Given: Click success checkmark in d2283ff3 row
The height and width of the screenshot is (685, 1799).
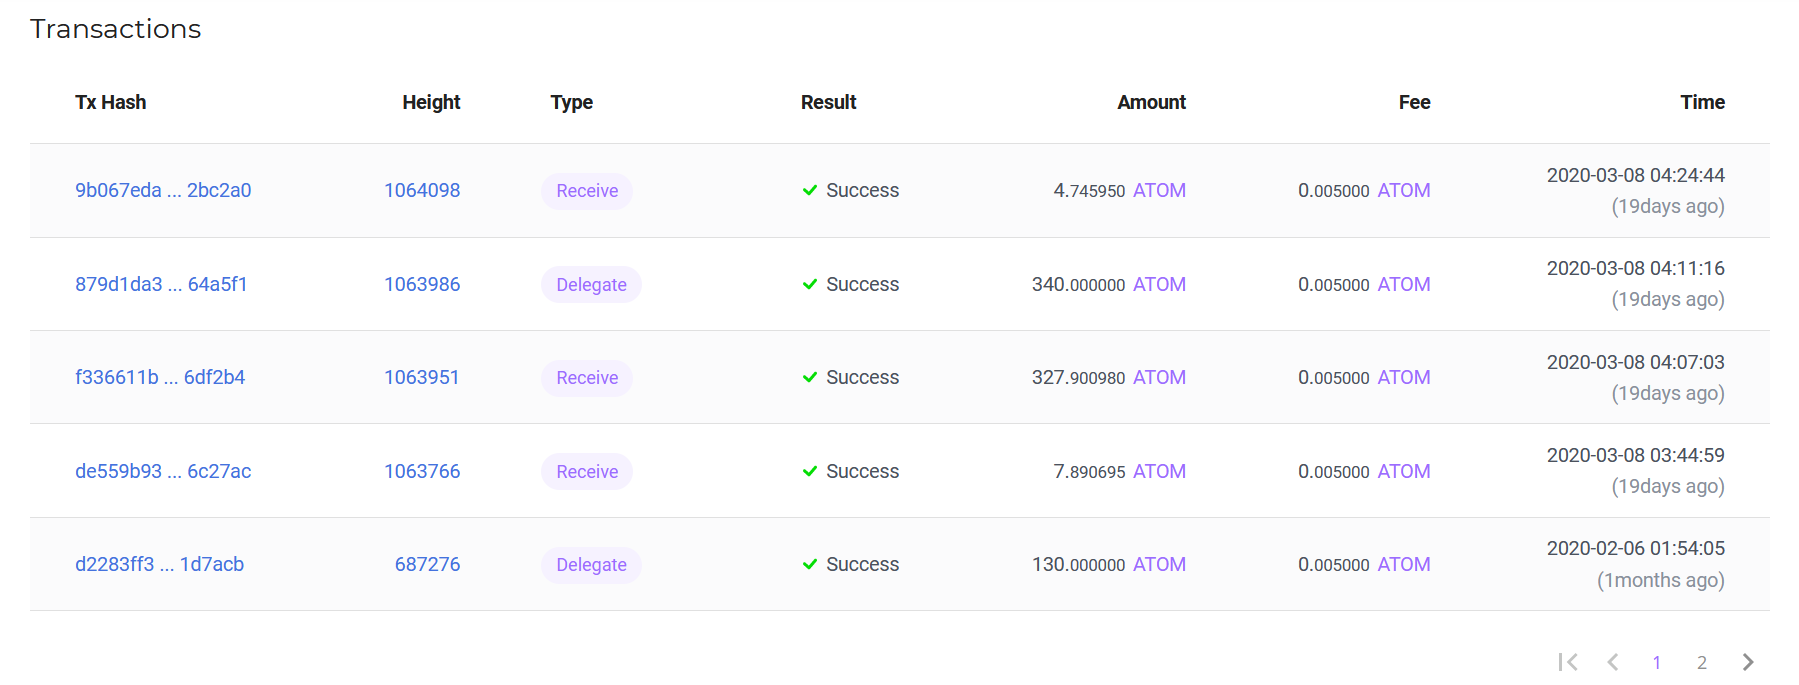Looking at the screenshot, I should click(810, 564).
